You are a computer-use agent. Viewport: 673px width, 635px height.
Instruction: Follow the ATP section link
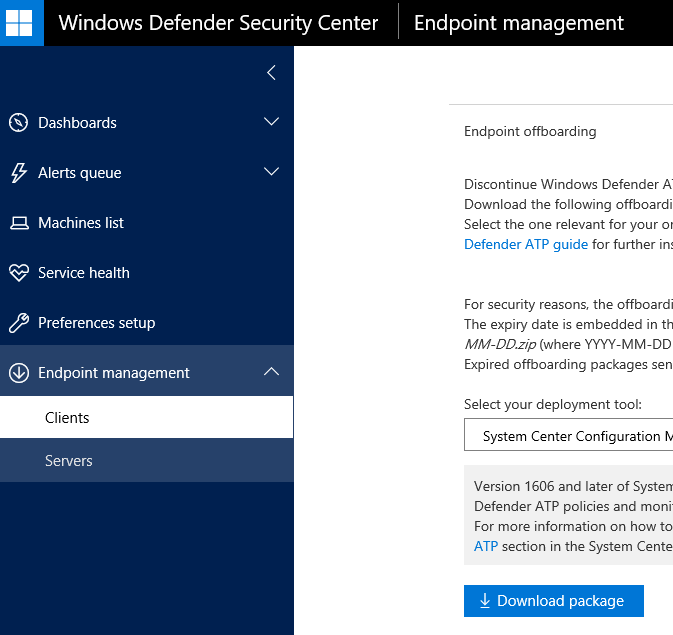coord(485,546)
